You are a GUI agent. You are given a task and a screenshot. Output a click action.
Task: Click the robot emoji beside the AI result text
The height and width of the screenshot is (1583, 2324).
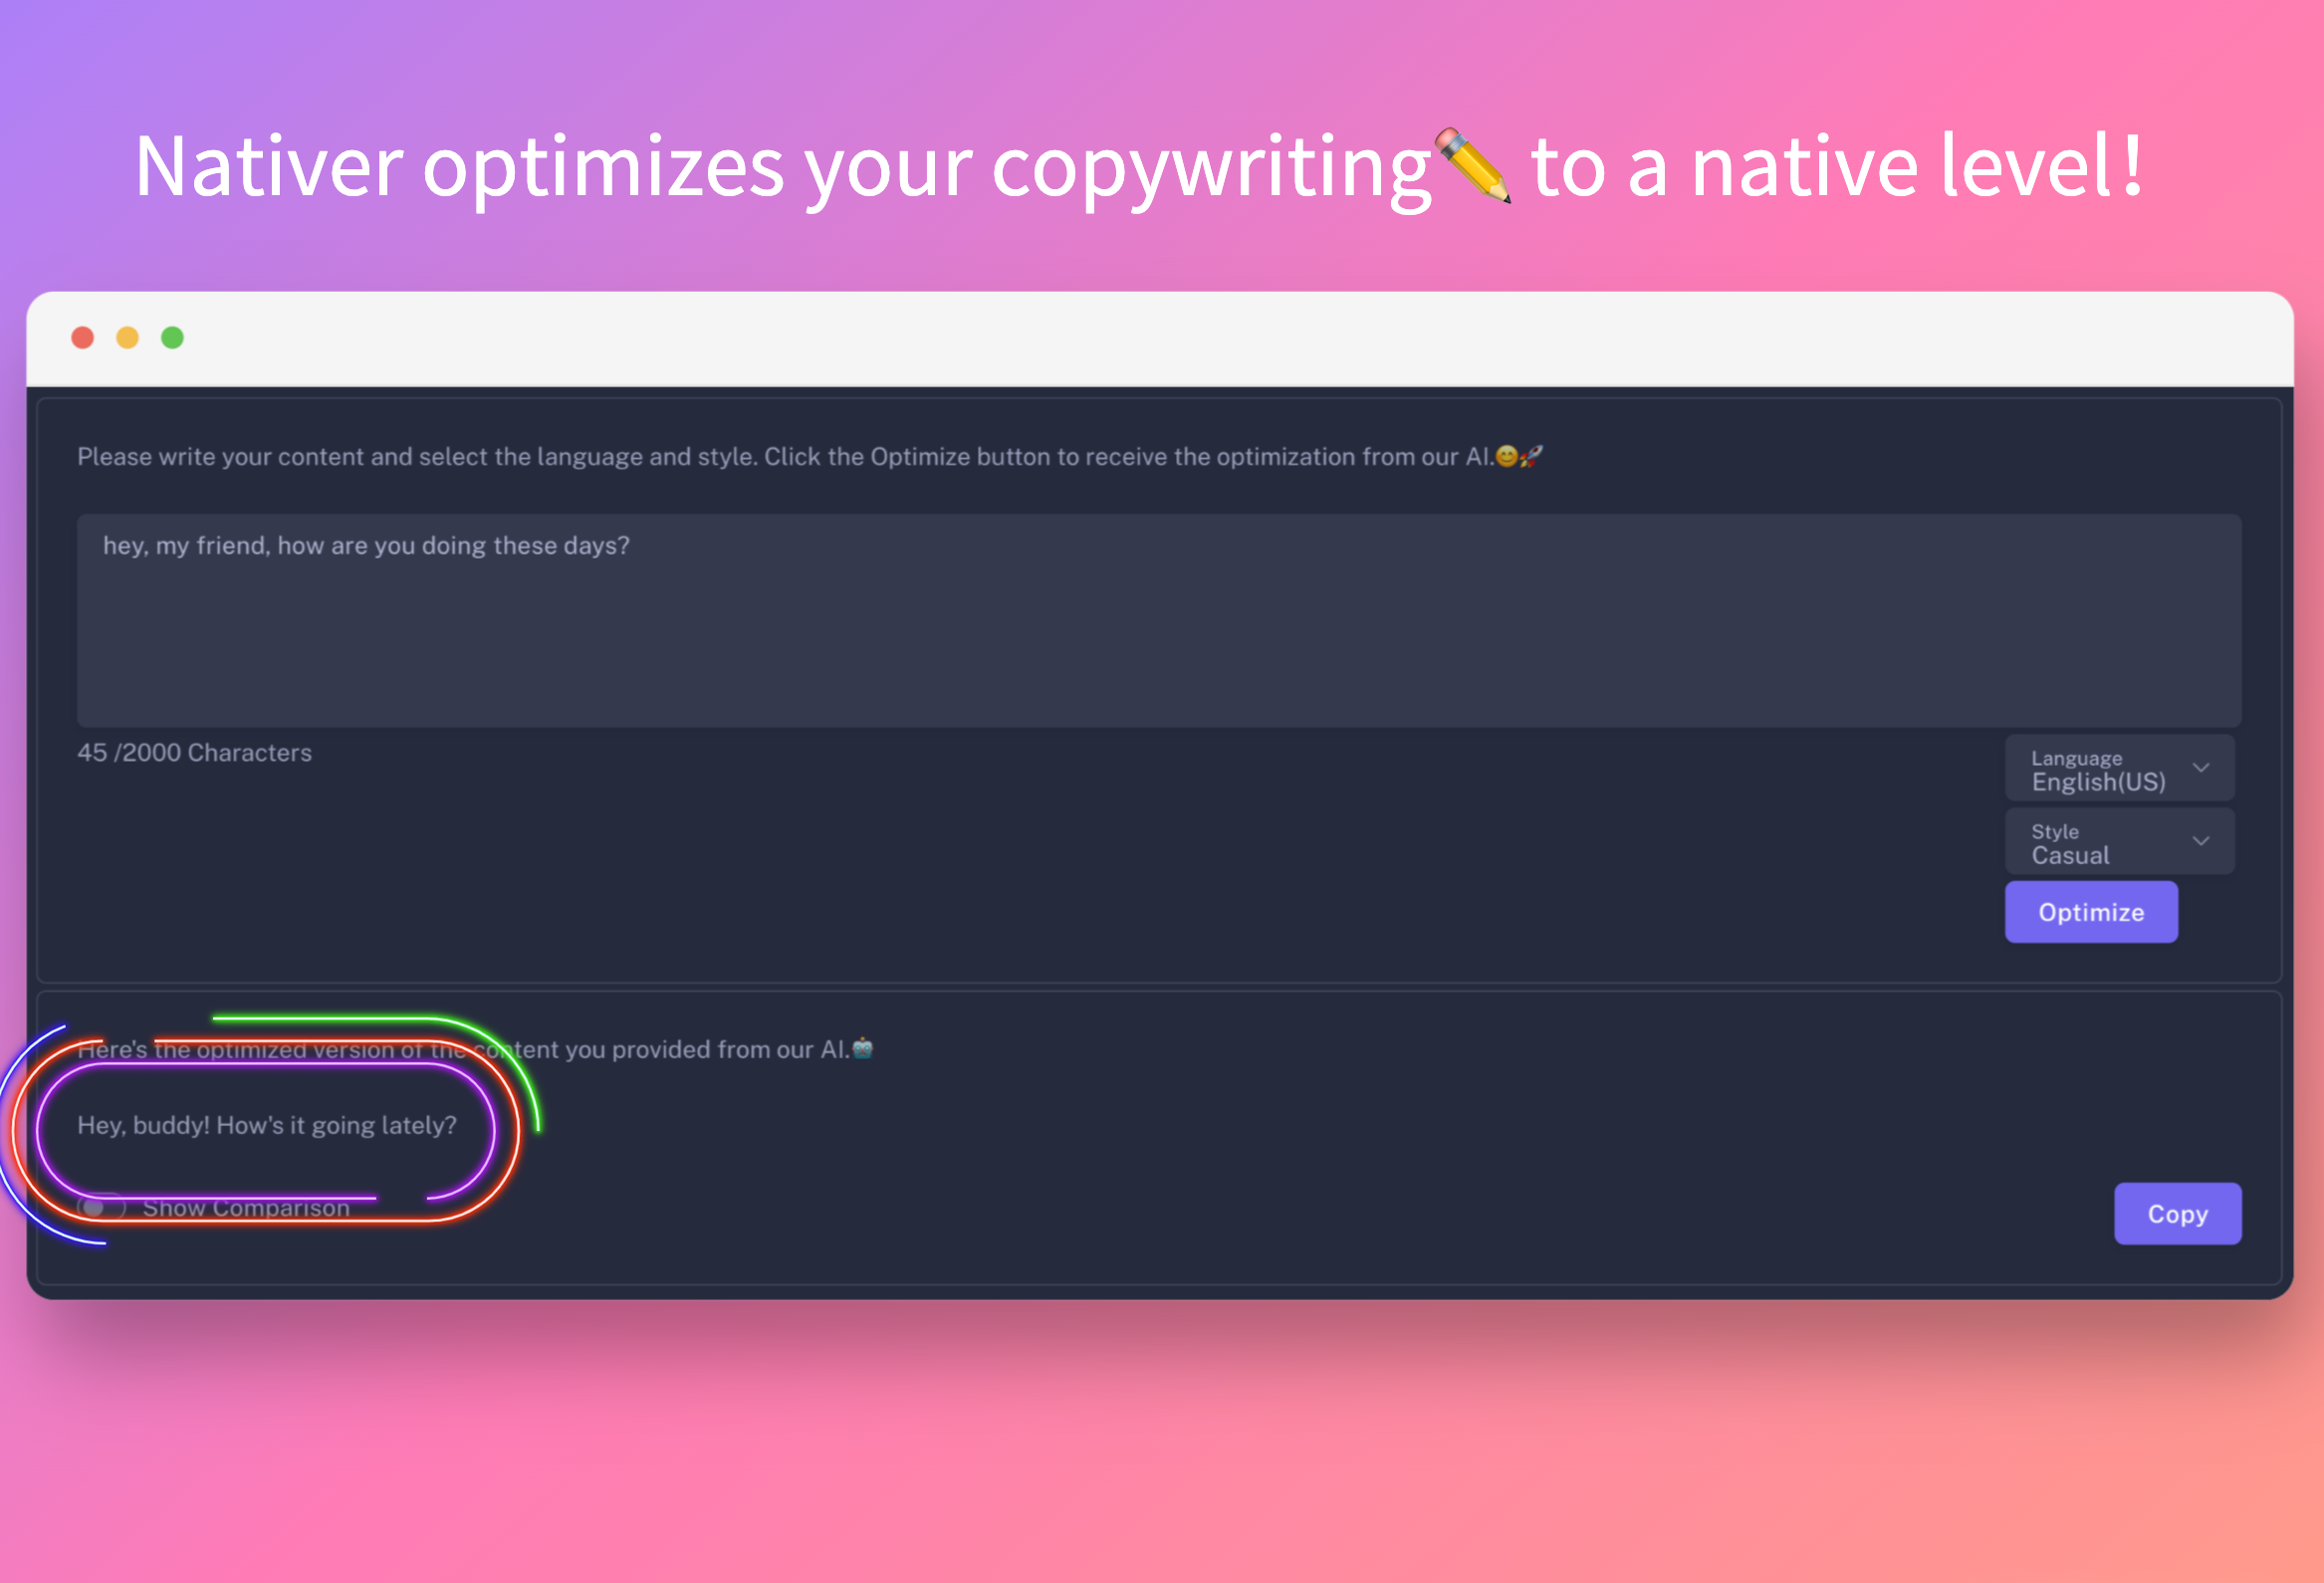coord(862,1048)
